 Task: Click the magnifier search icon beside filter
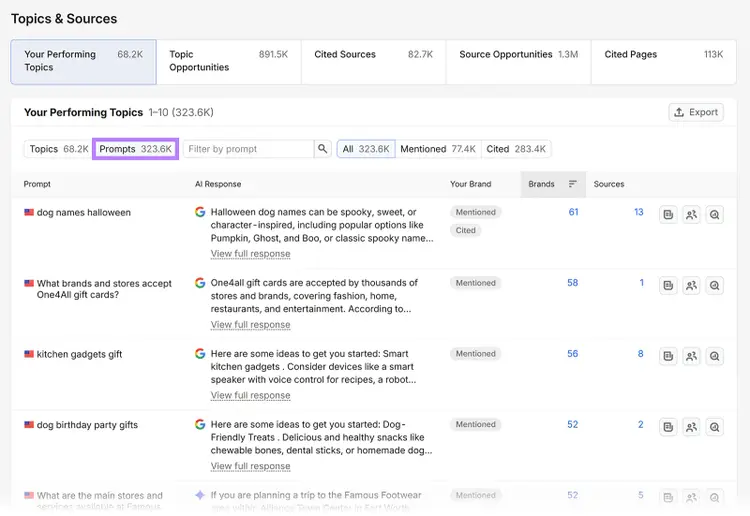323,149
